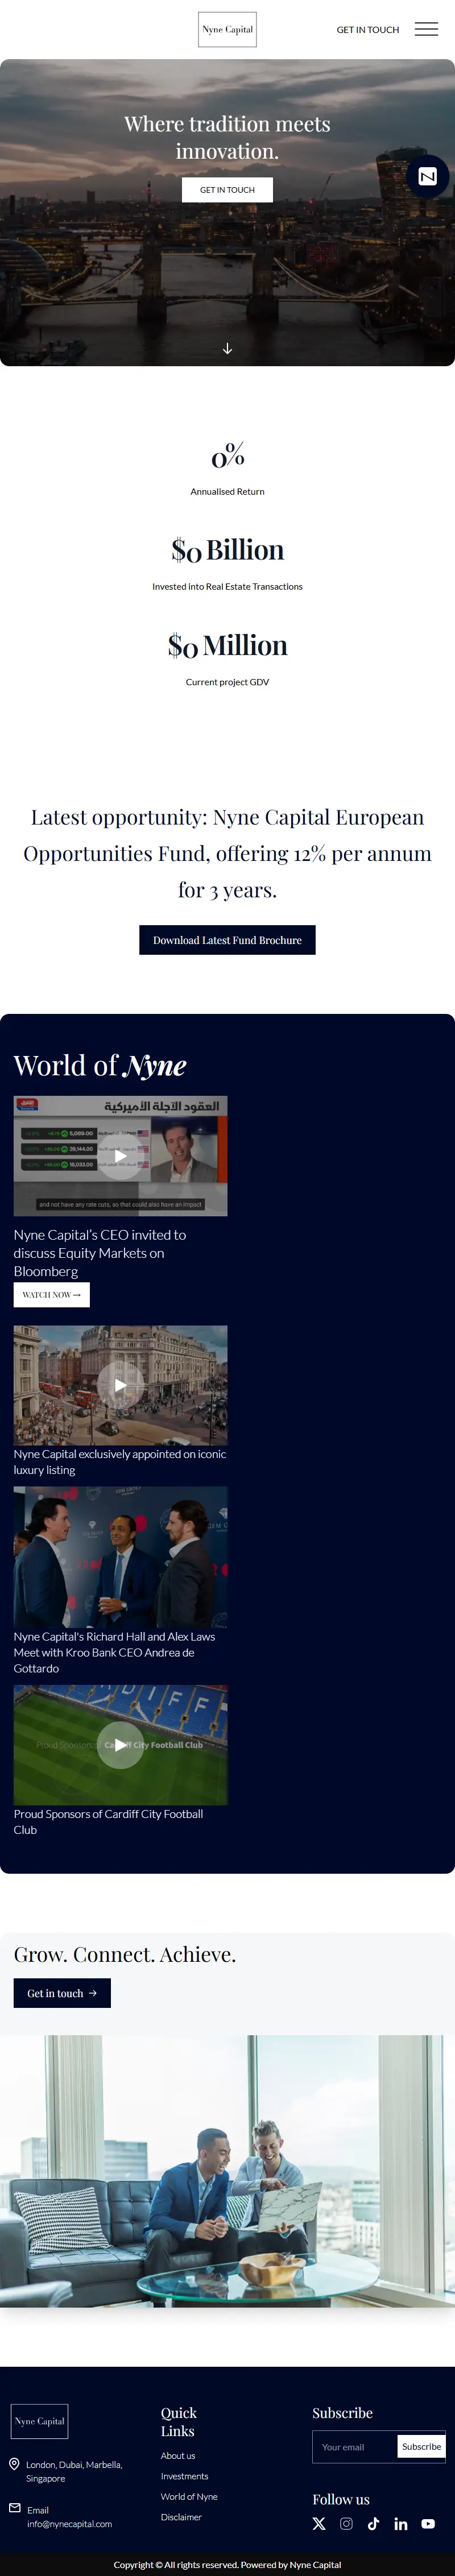
Task: Click the down arrow on the hero image
Action: point(227,348)
